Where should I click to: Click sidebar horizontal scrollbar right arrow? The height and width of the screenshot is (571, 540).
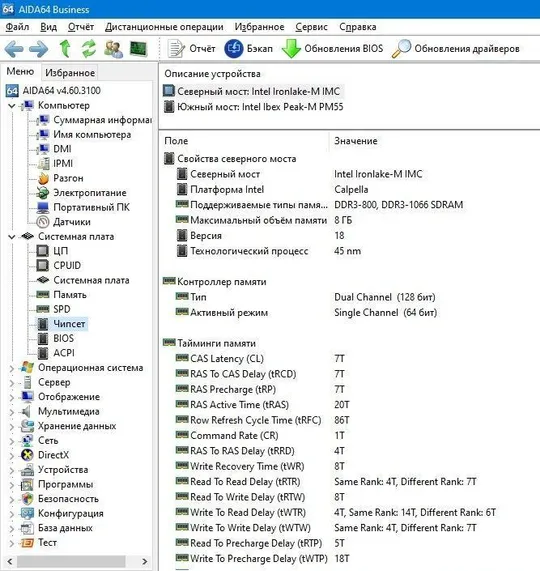click(x=145, y=561)
